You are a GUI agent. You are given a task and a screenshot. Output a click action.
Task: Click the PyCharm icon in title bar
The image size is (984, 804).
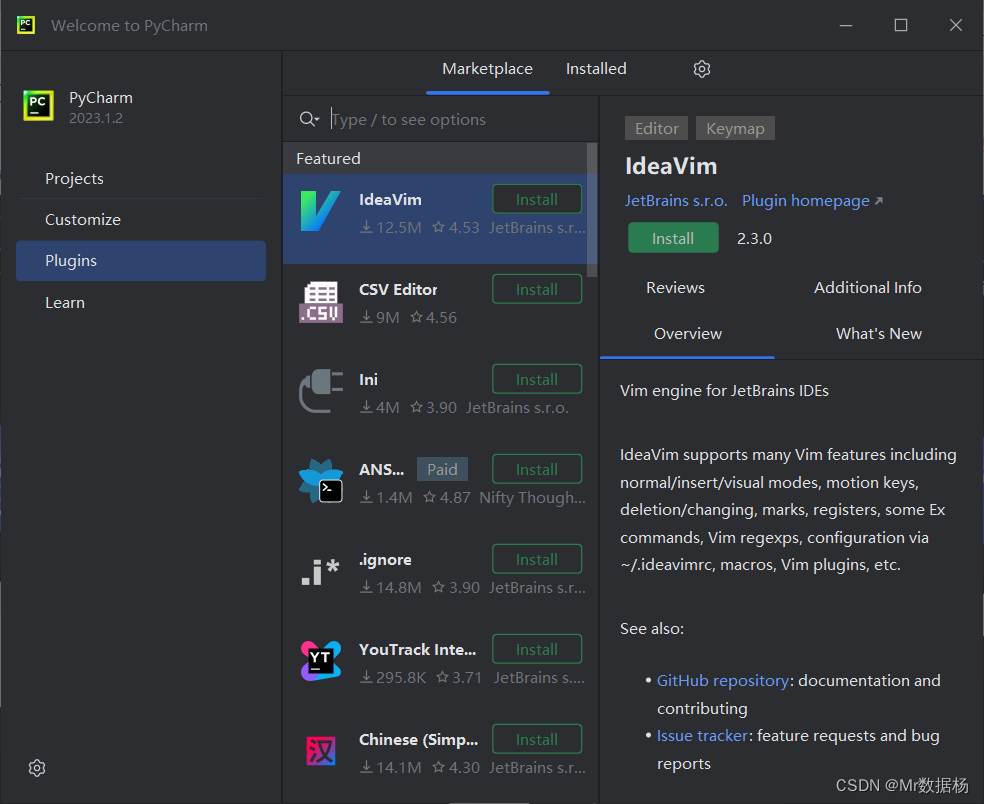(26, 25)
